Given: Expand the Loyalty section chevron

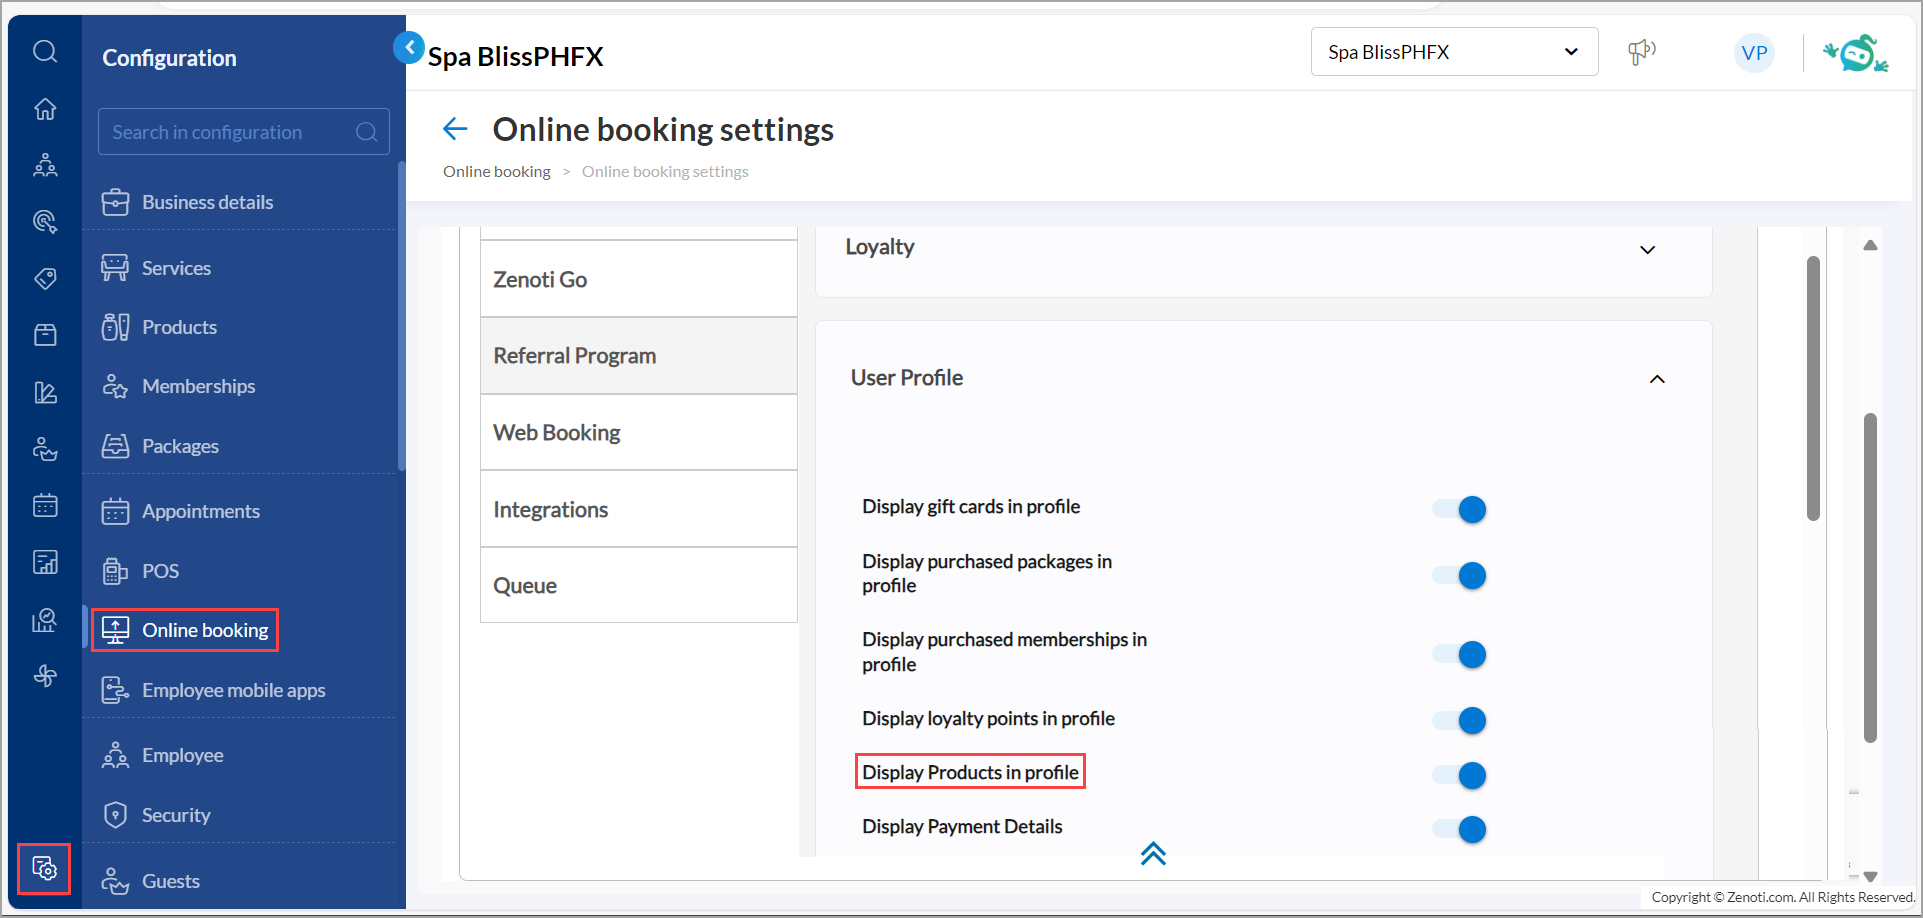Looking at the screenshot, I should pos(1647,249).
